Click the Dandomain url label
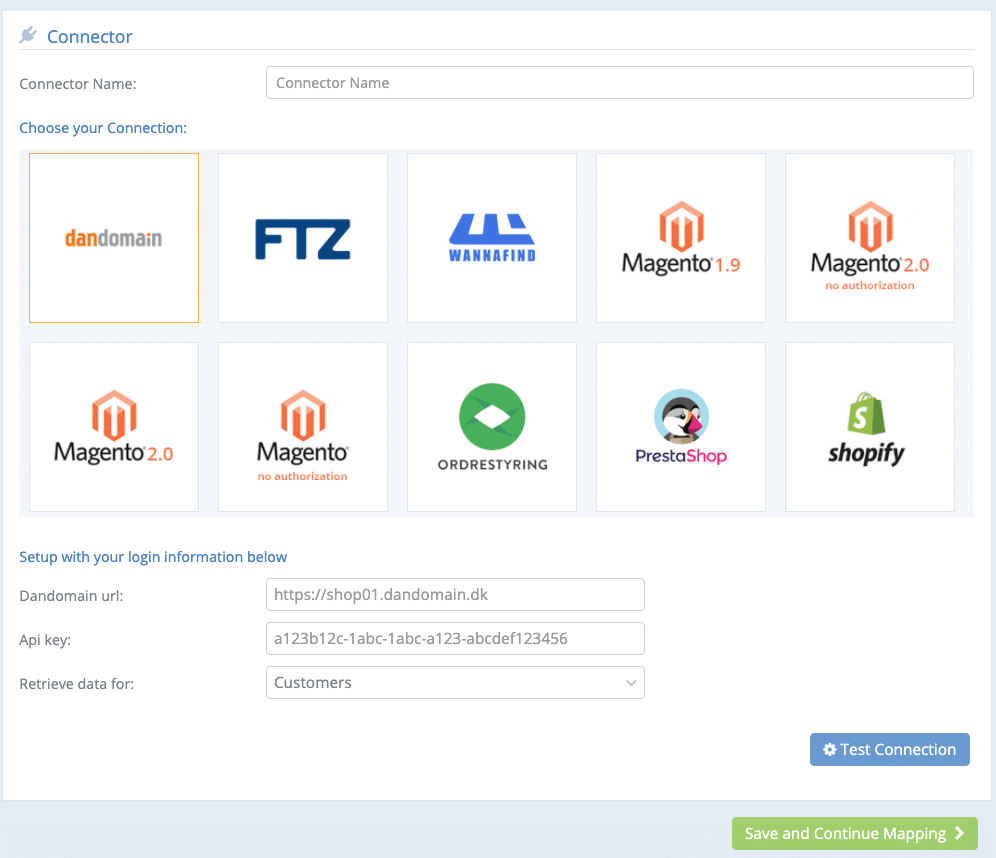Screen dimensions: 996x858 click(x=71, y=596)
